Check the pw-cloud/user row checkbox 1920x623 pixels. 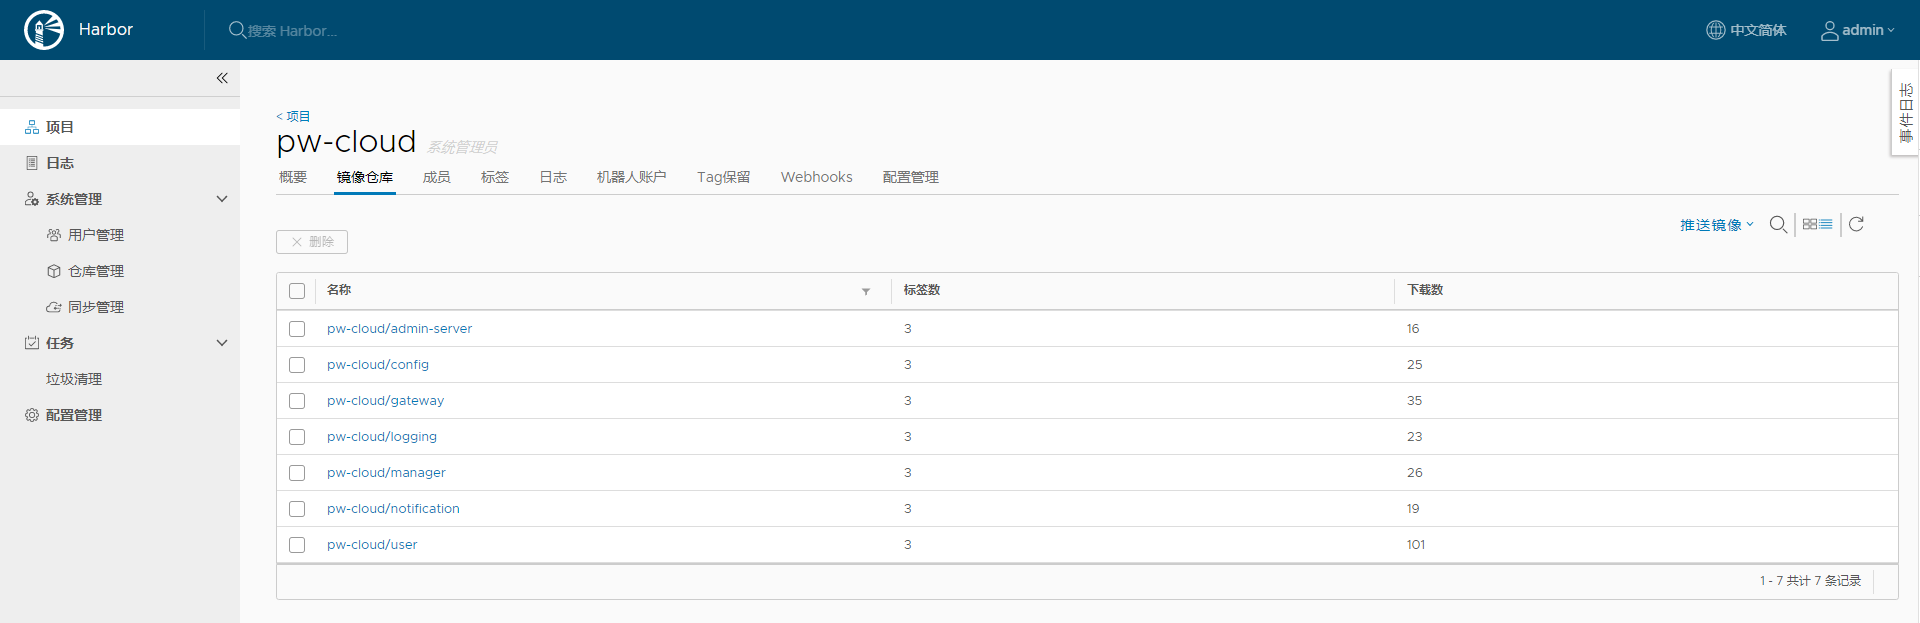point(297,545)
